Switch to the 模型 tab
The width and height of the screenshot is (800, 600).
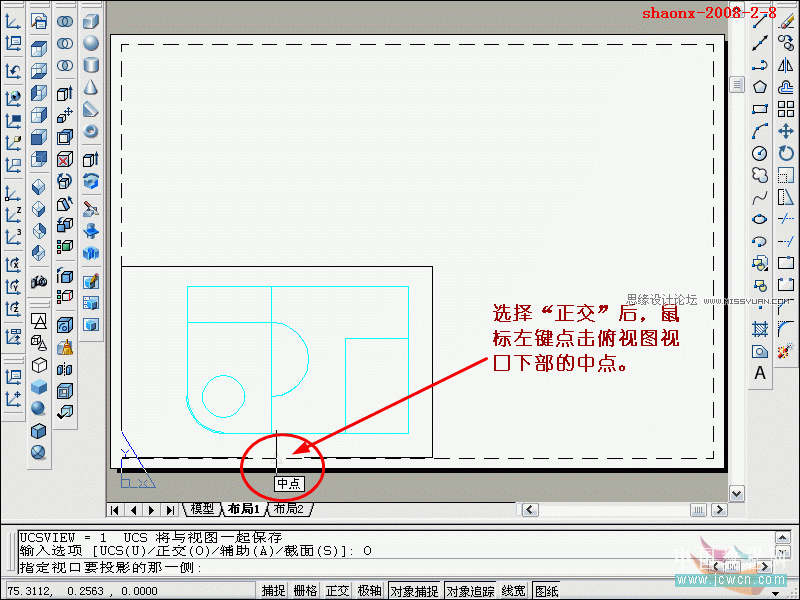pos(202,509)
